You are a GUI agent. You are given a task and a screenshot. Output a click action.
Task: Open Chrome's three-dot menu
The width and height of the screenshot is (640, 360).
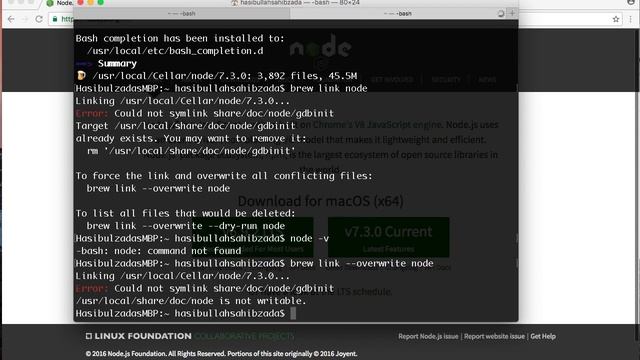tap(631, 19)
